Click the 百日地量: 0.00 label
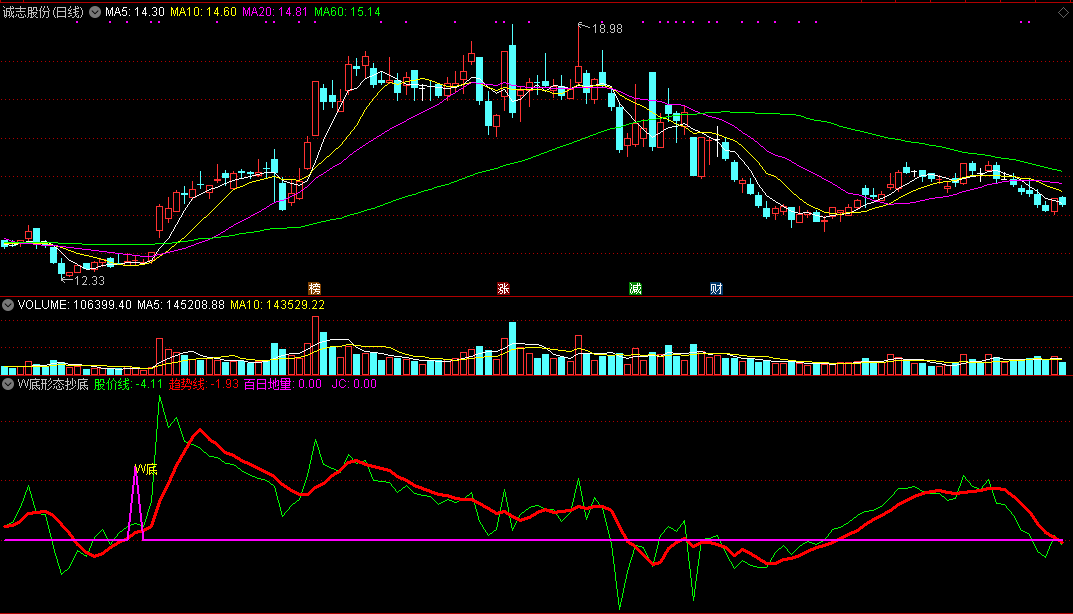Screen dimensions: 1073x614 (283, 384)
